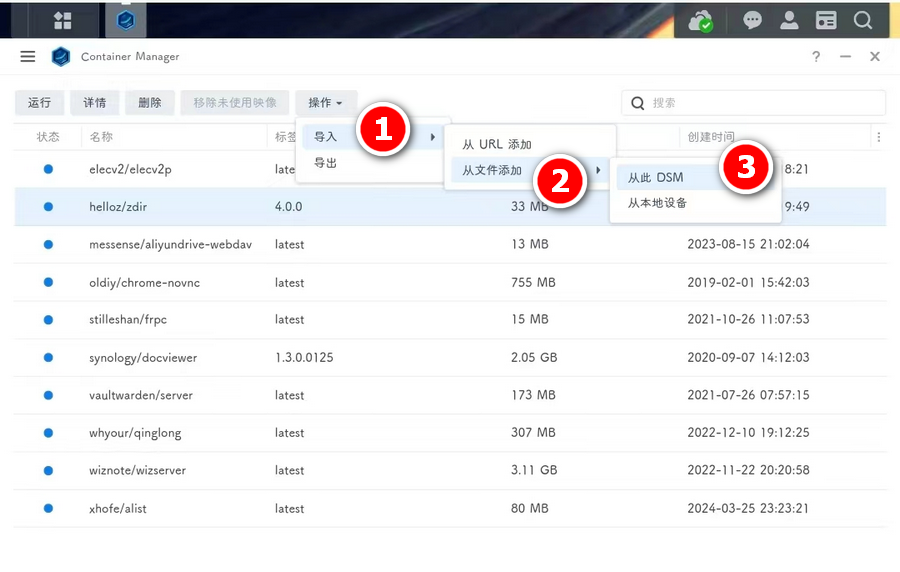Select the elecv2/elecv2p image name
Screen dimensions: 900x572
130,169
